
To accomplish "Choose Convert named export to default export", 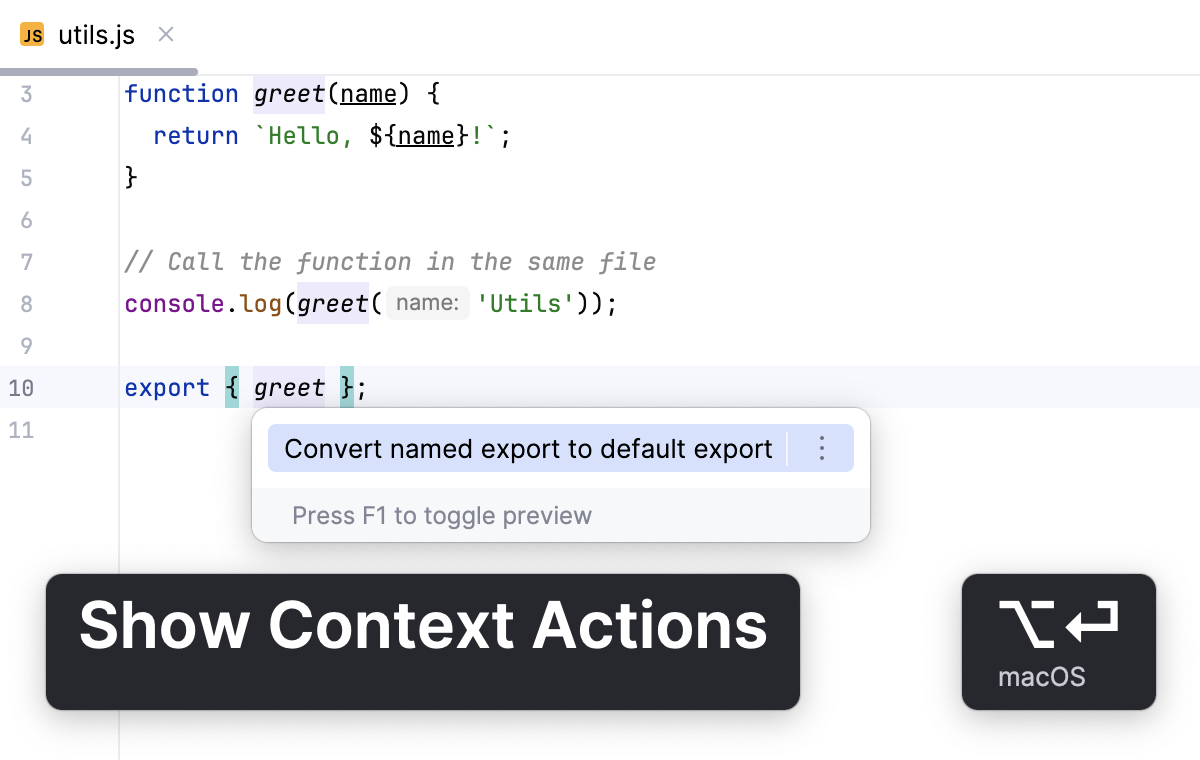I will 528,448.
